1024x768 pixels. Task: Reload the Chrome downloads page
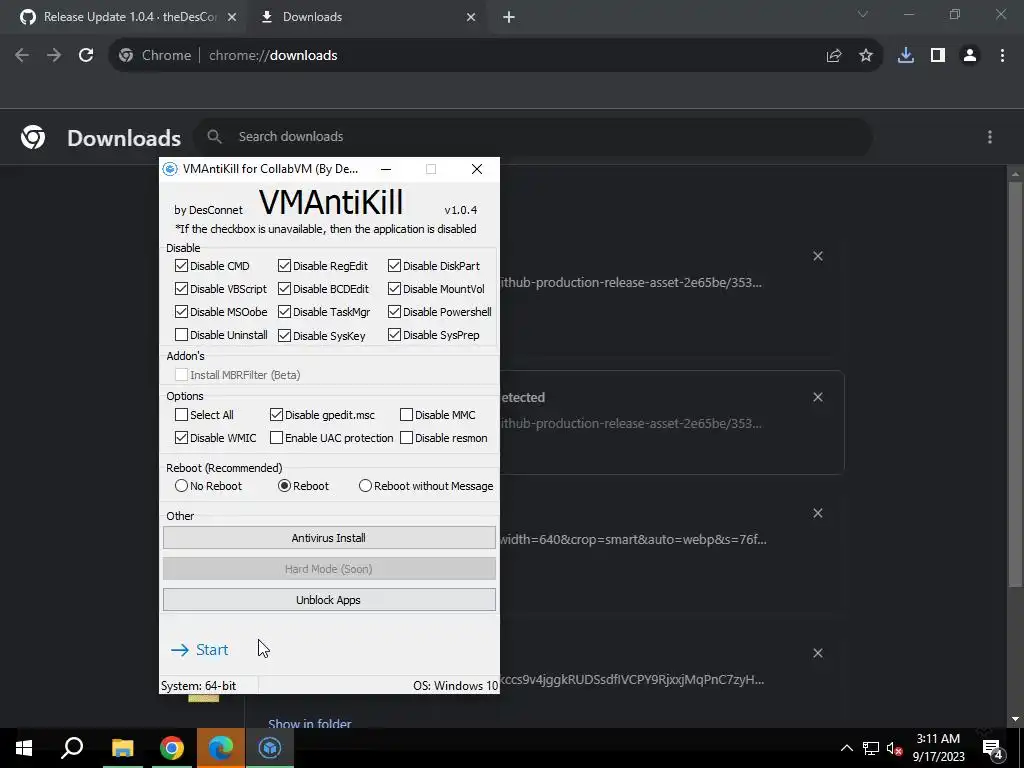(86, 56)
